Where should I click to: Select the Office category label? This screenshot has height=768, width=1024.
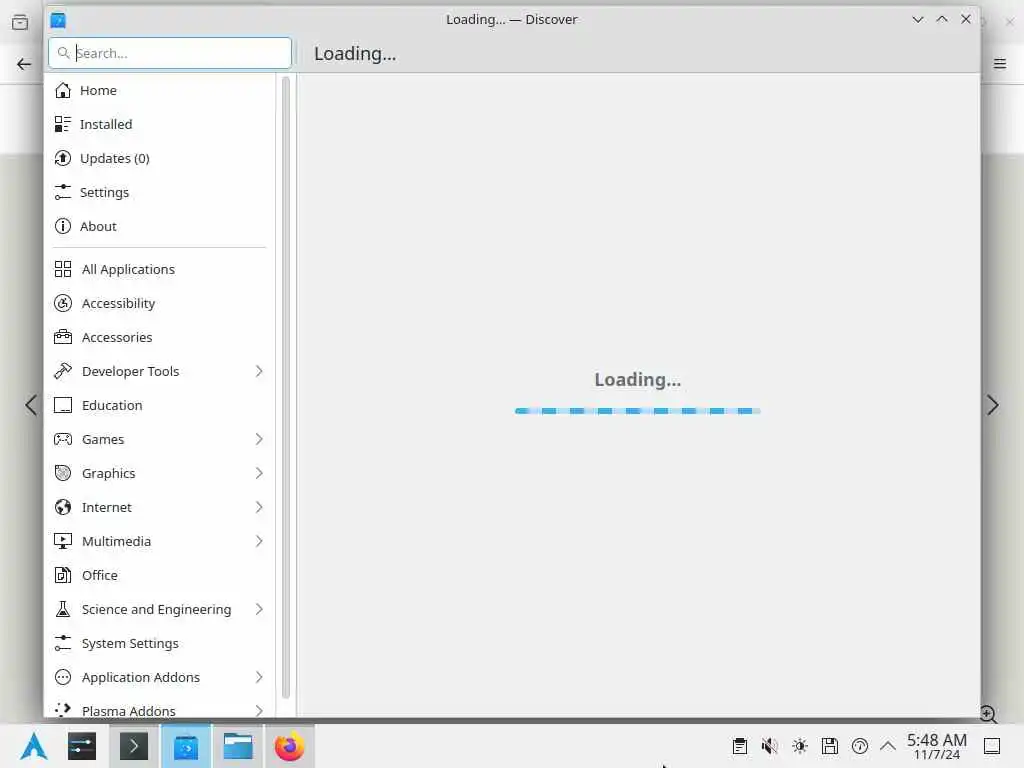(99, 575)
